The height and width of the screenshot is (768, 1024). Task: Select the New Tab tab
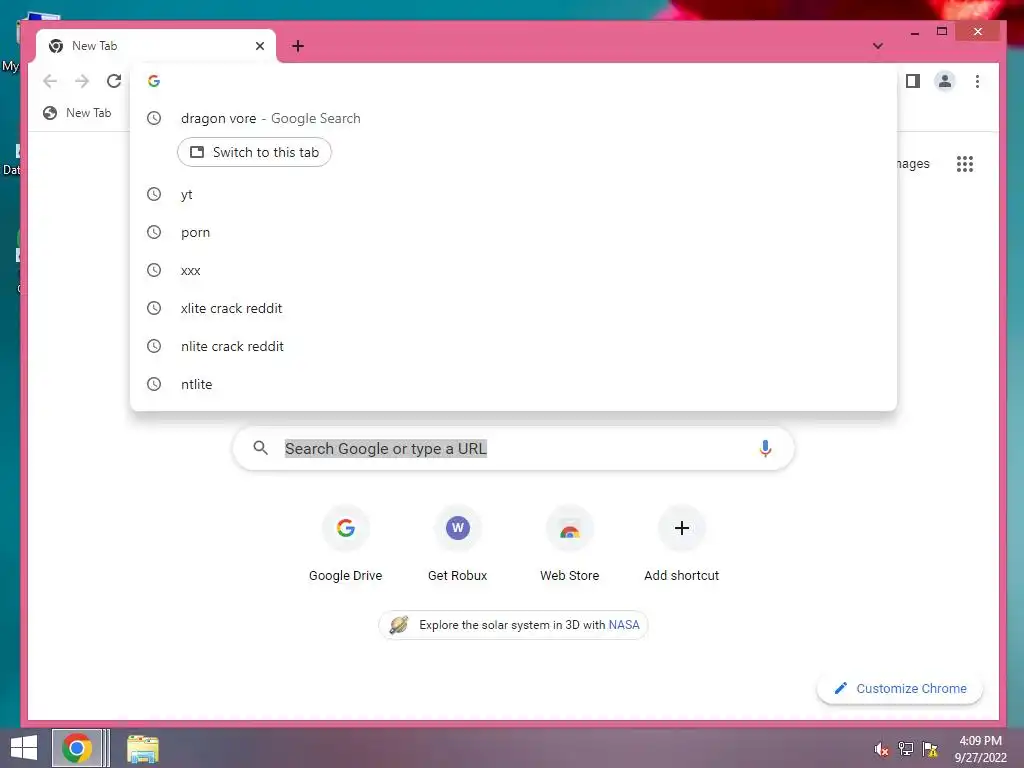click(x=157, y=46)
